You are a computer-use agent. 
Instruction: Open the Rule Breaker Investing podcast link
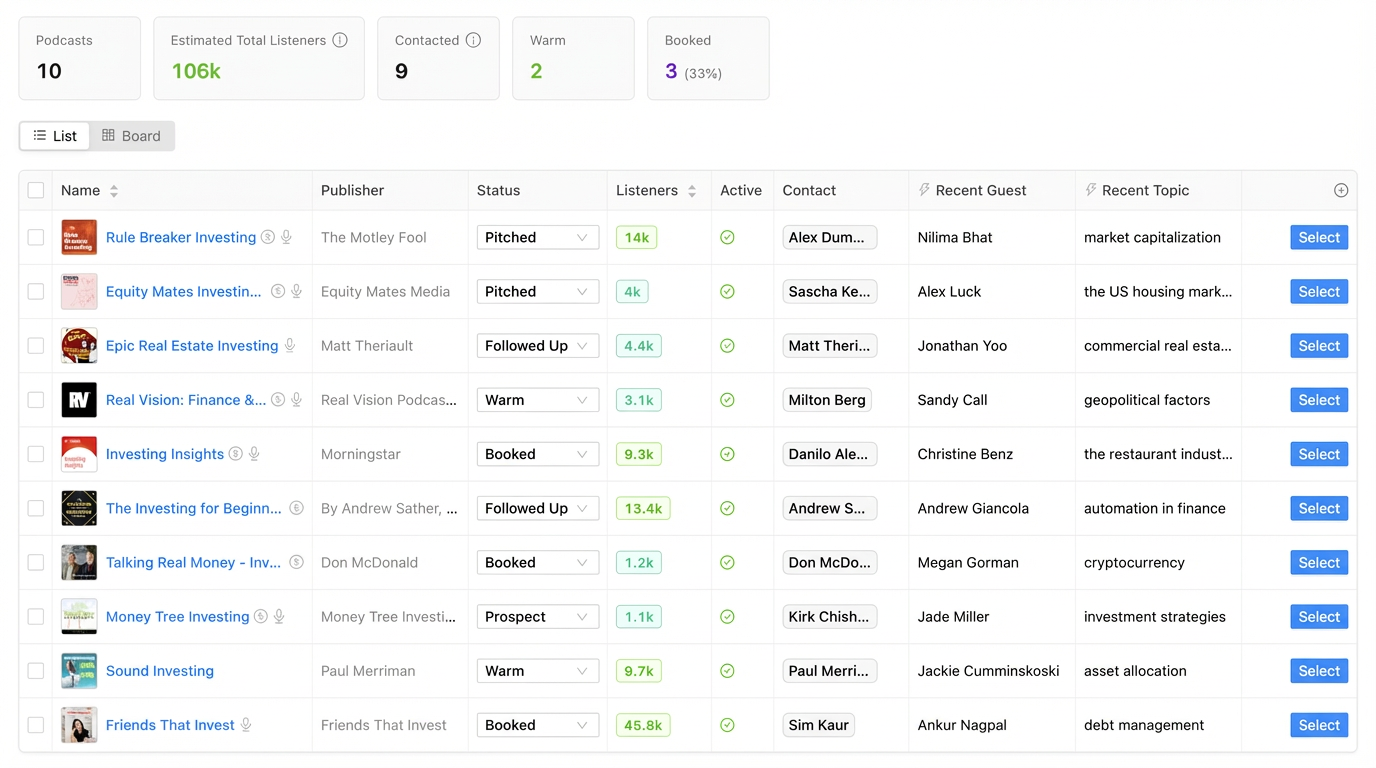[180, 237]
